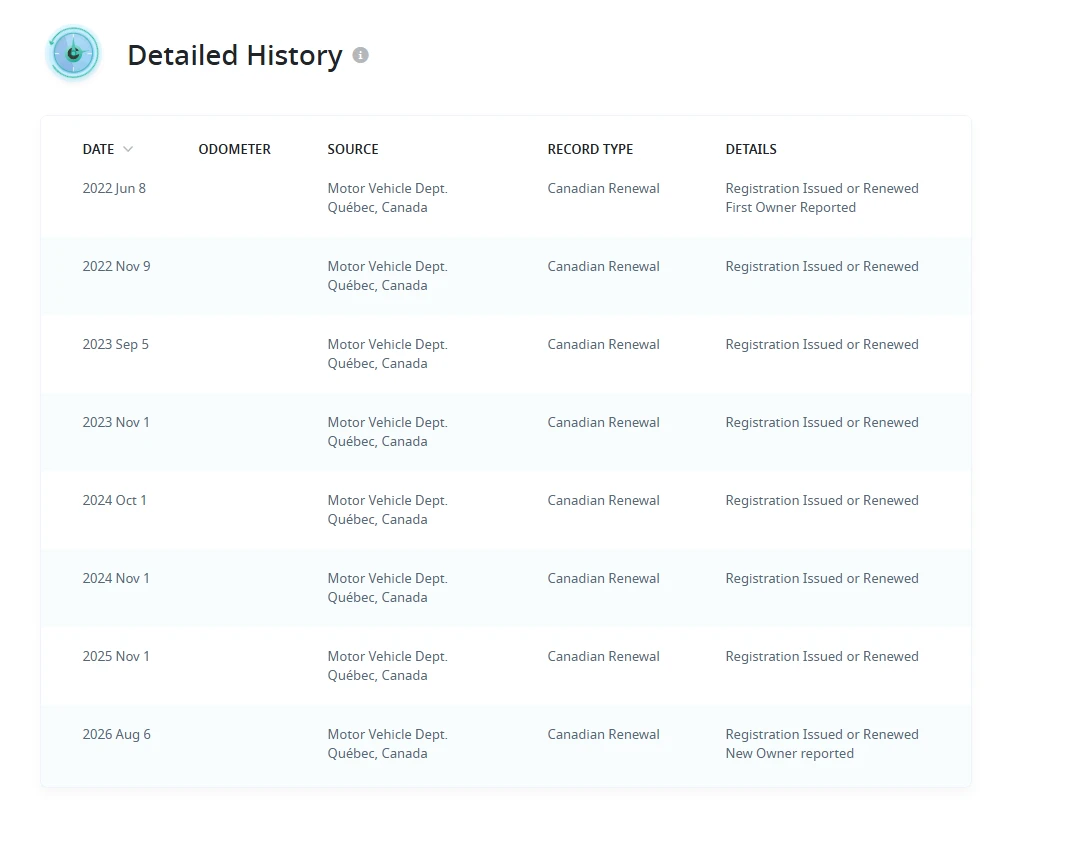Click Canadian Renewal in the 2022 Jun 8 row

tap(603, 188)
